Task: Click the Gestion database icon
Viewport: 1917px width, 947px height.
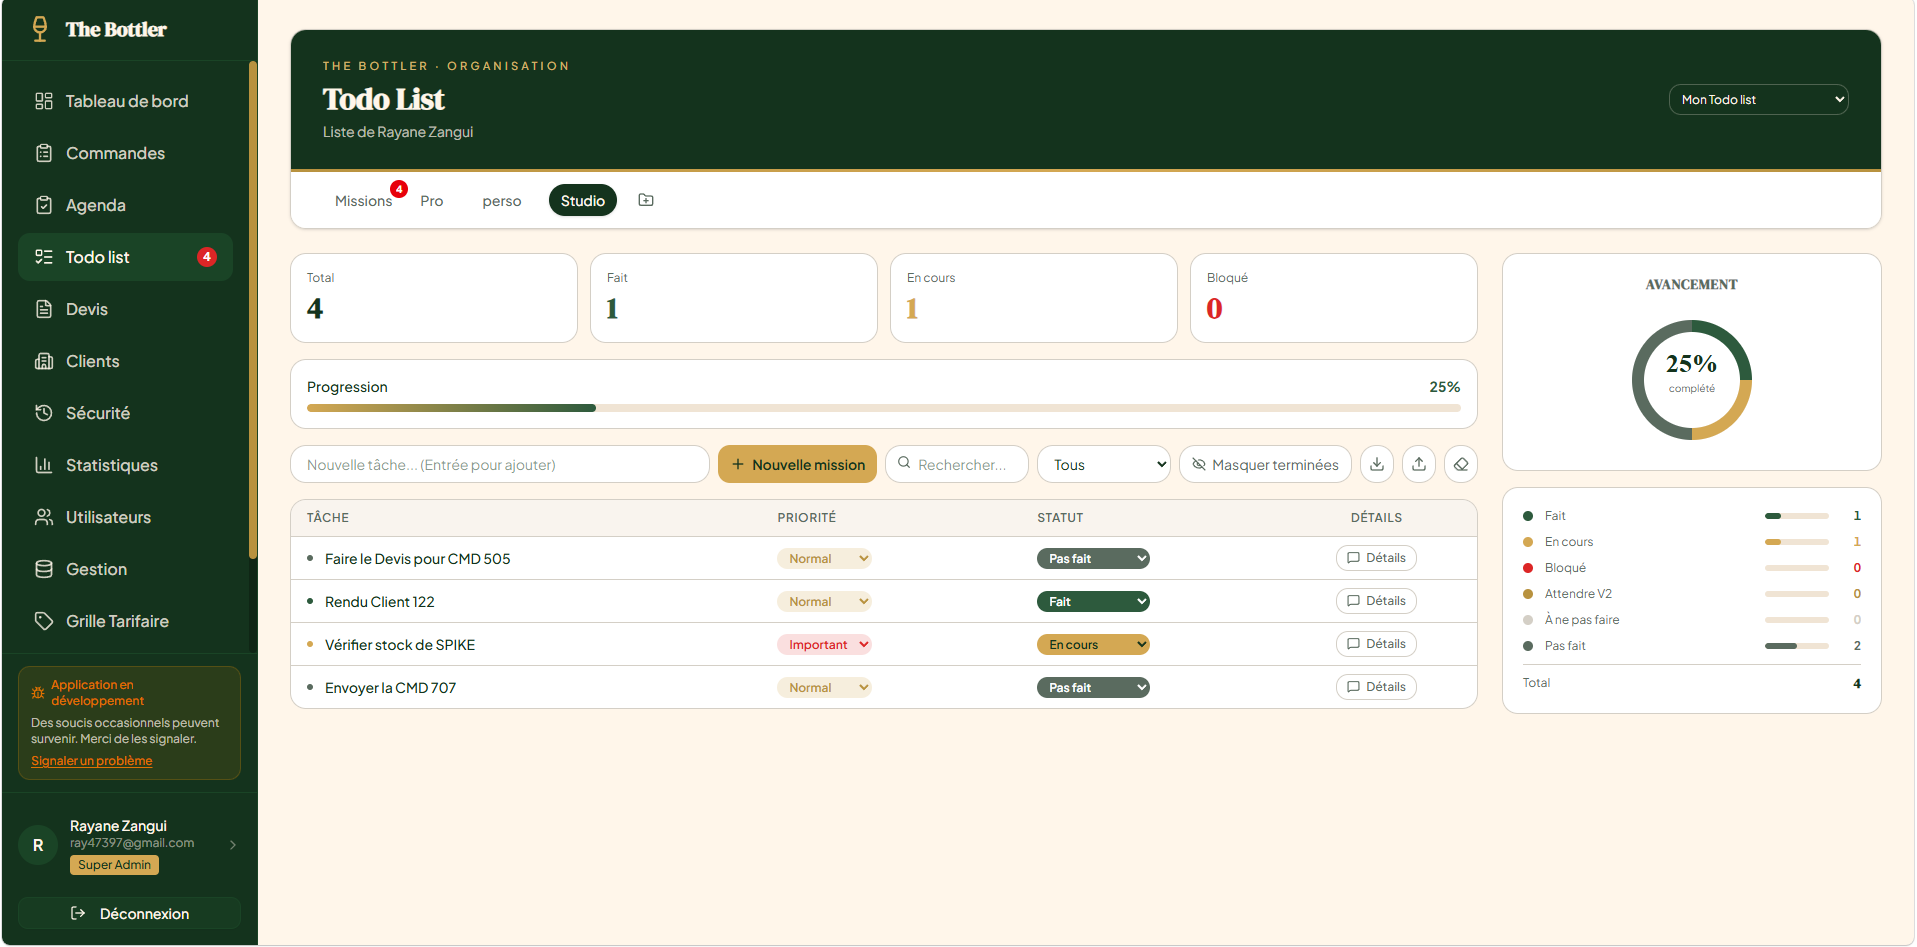Action: (x=44, y=569)
